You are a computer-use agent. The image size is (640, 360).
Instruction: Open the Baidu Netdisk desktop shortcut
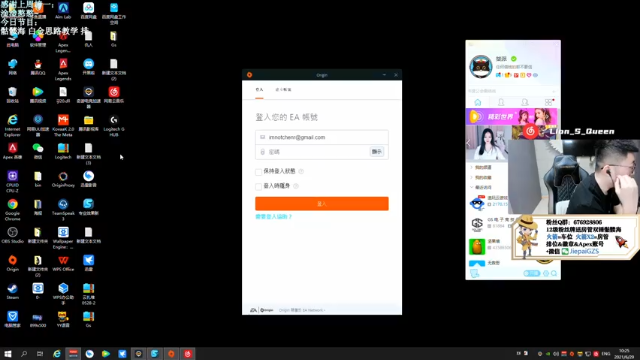coord(89,11)
